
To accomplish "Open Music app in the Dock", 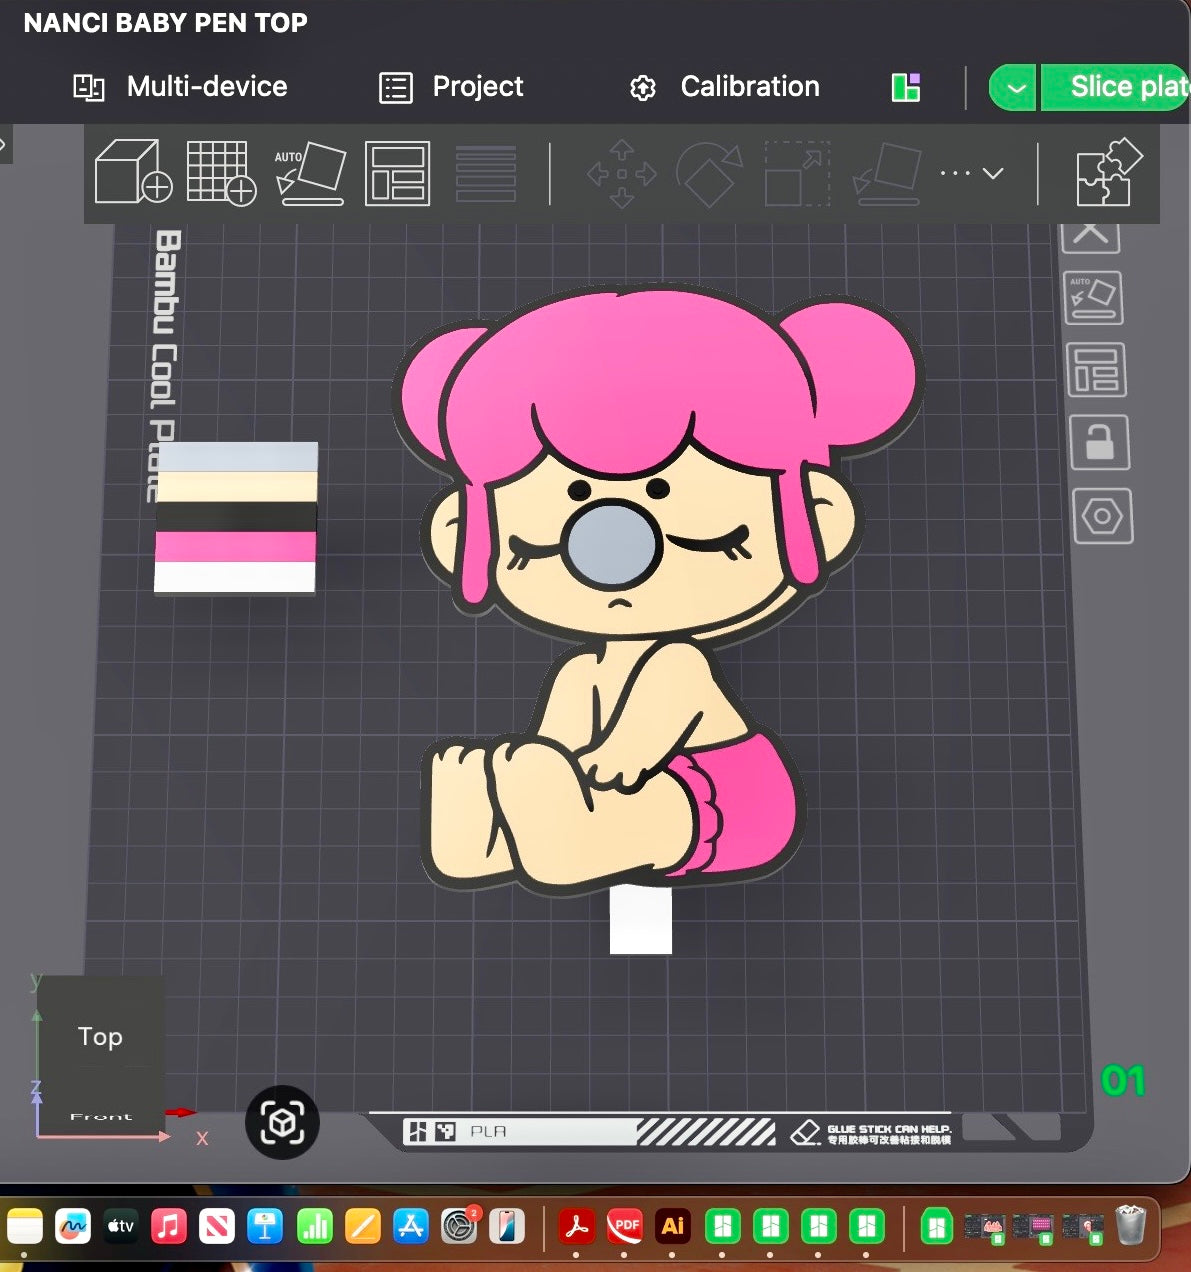I will 168,1227.
